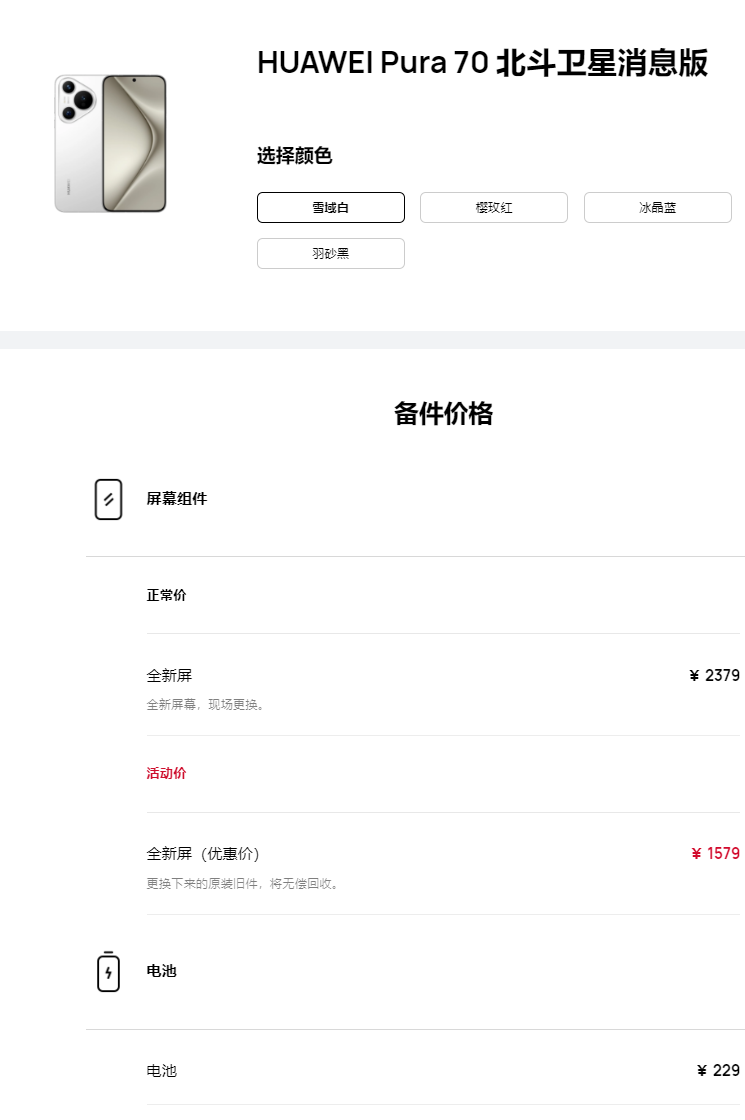Click the 全新屏（优惠价）item name
The height and width of the screenshot is (1120, 745).
203,854
